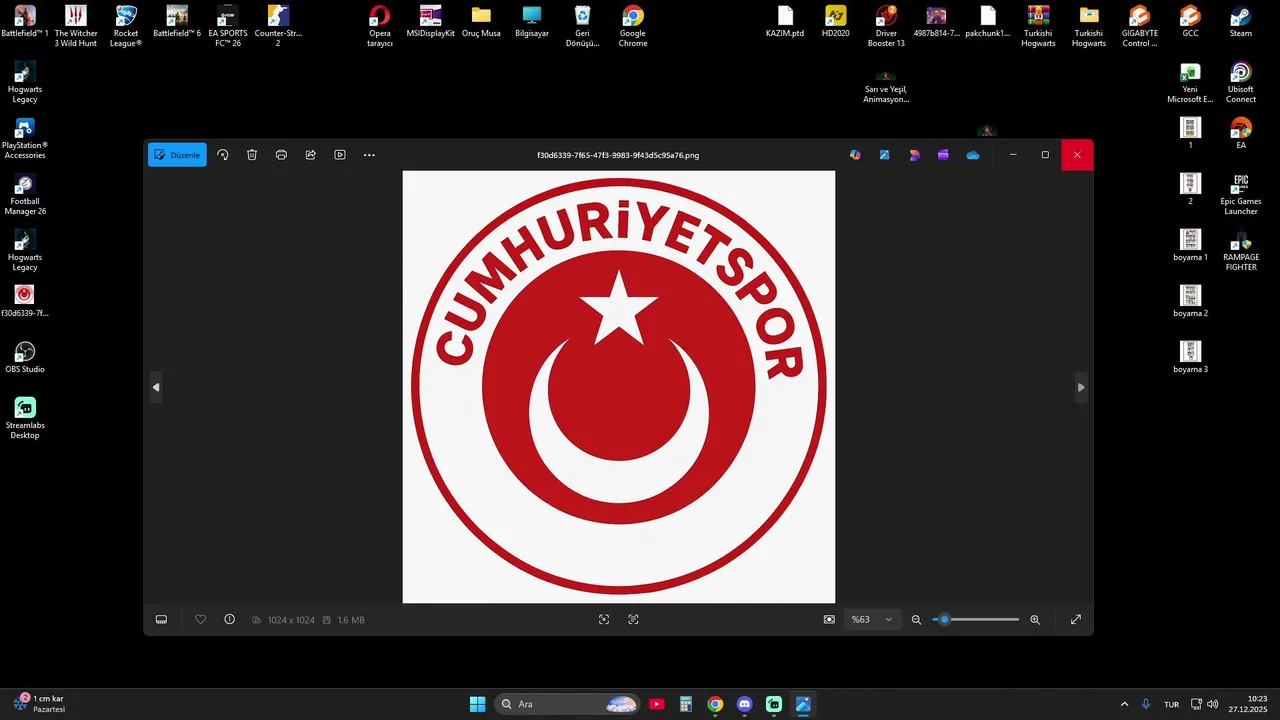Viewport: 1280px width, 720px height.
Task: Open Discord from the taskbar
Action: click(744, 704)
